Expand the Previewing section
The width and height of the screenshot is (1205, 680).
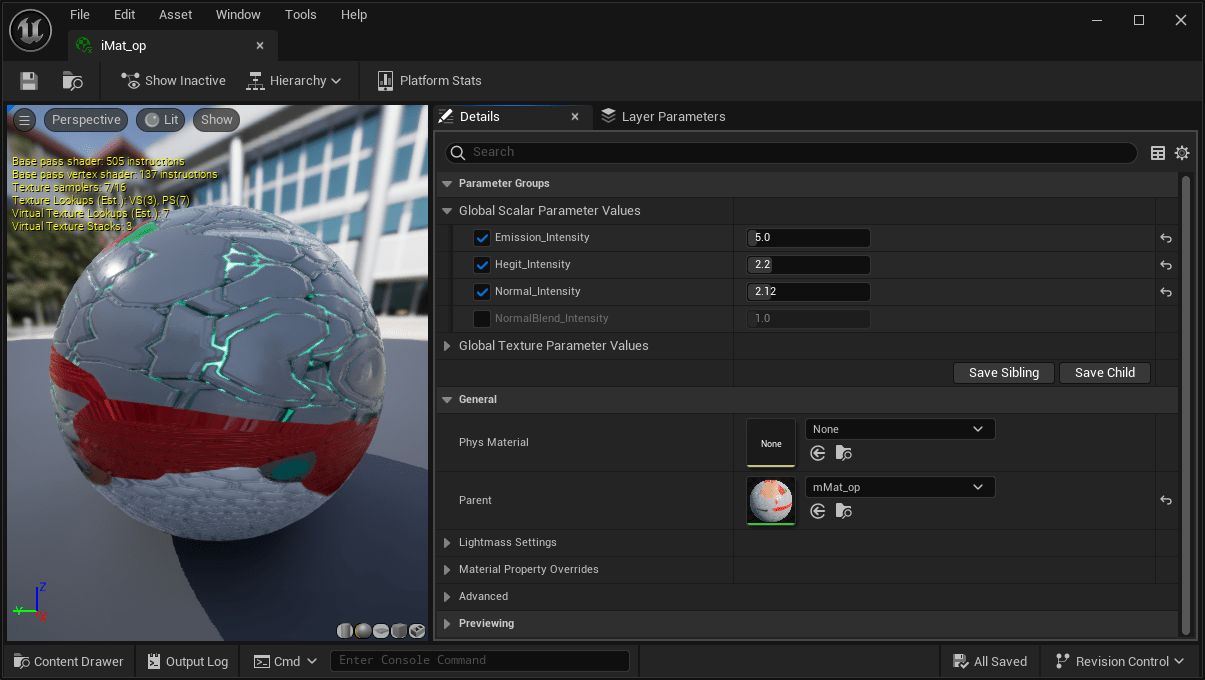447,624
